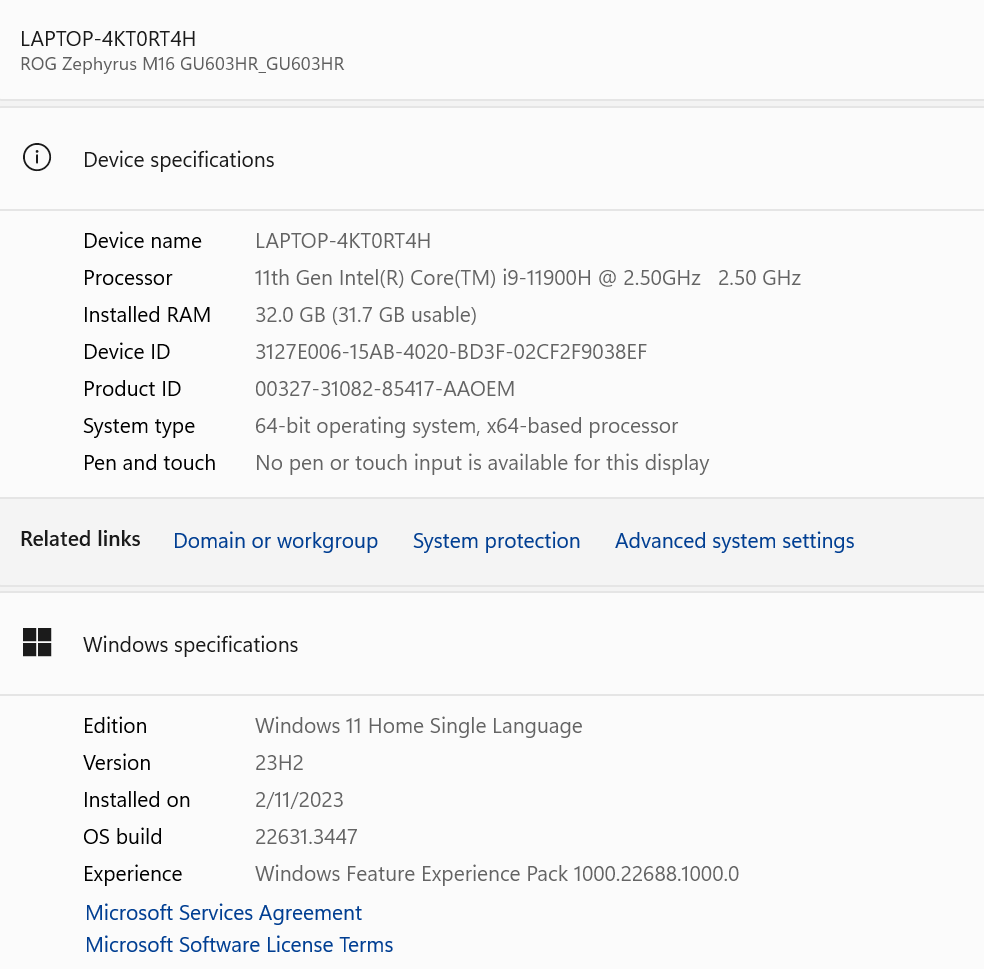The height and width of the screenshot is (969, 984).
Task: Click the LAPTOP-4KT0RT4H title at top
Action: pos(108,39)
